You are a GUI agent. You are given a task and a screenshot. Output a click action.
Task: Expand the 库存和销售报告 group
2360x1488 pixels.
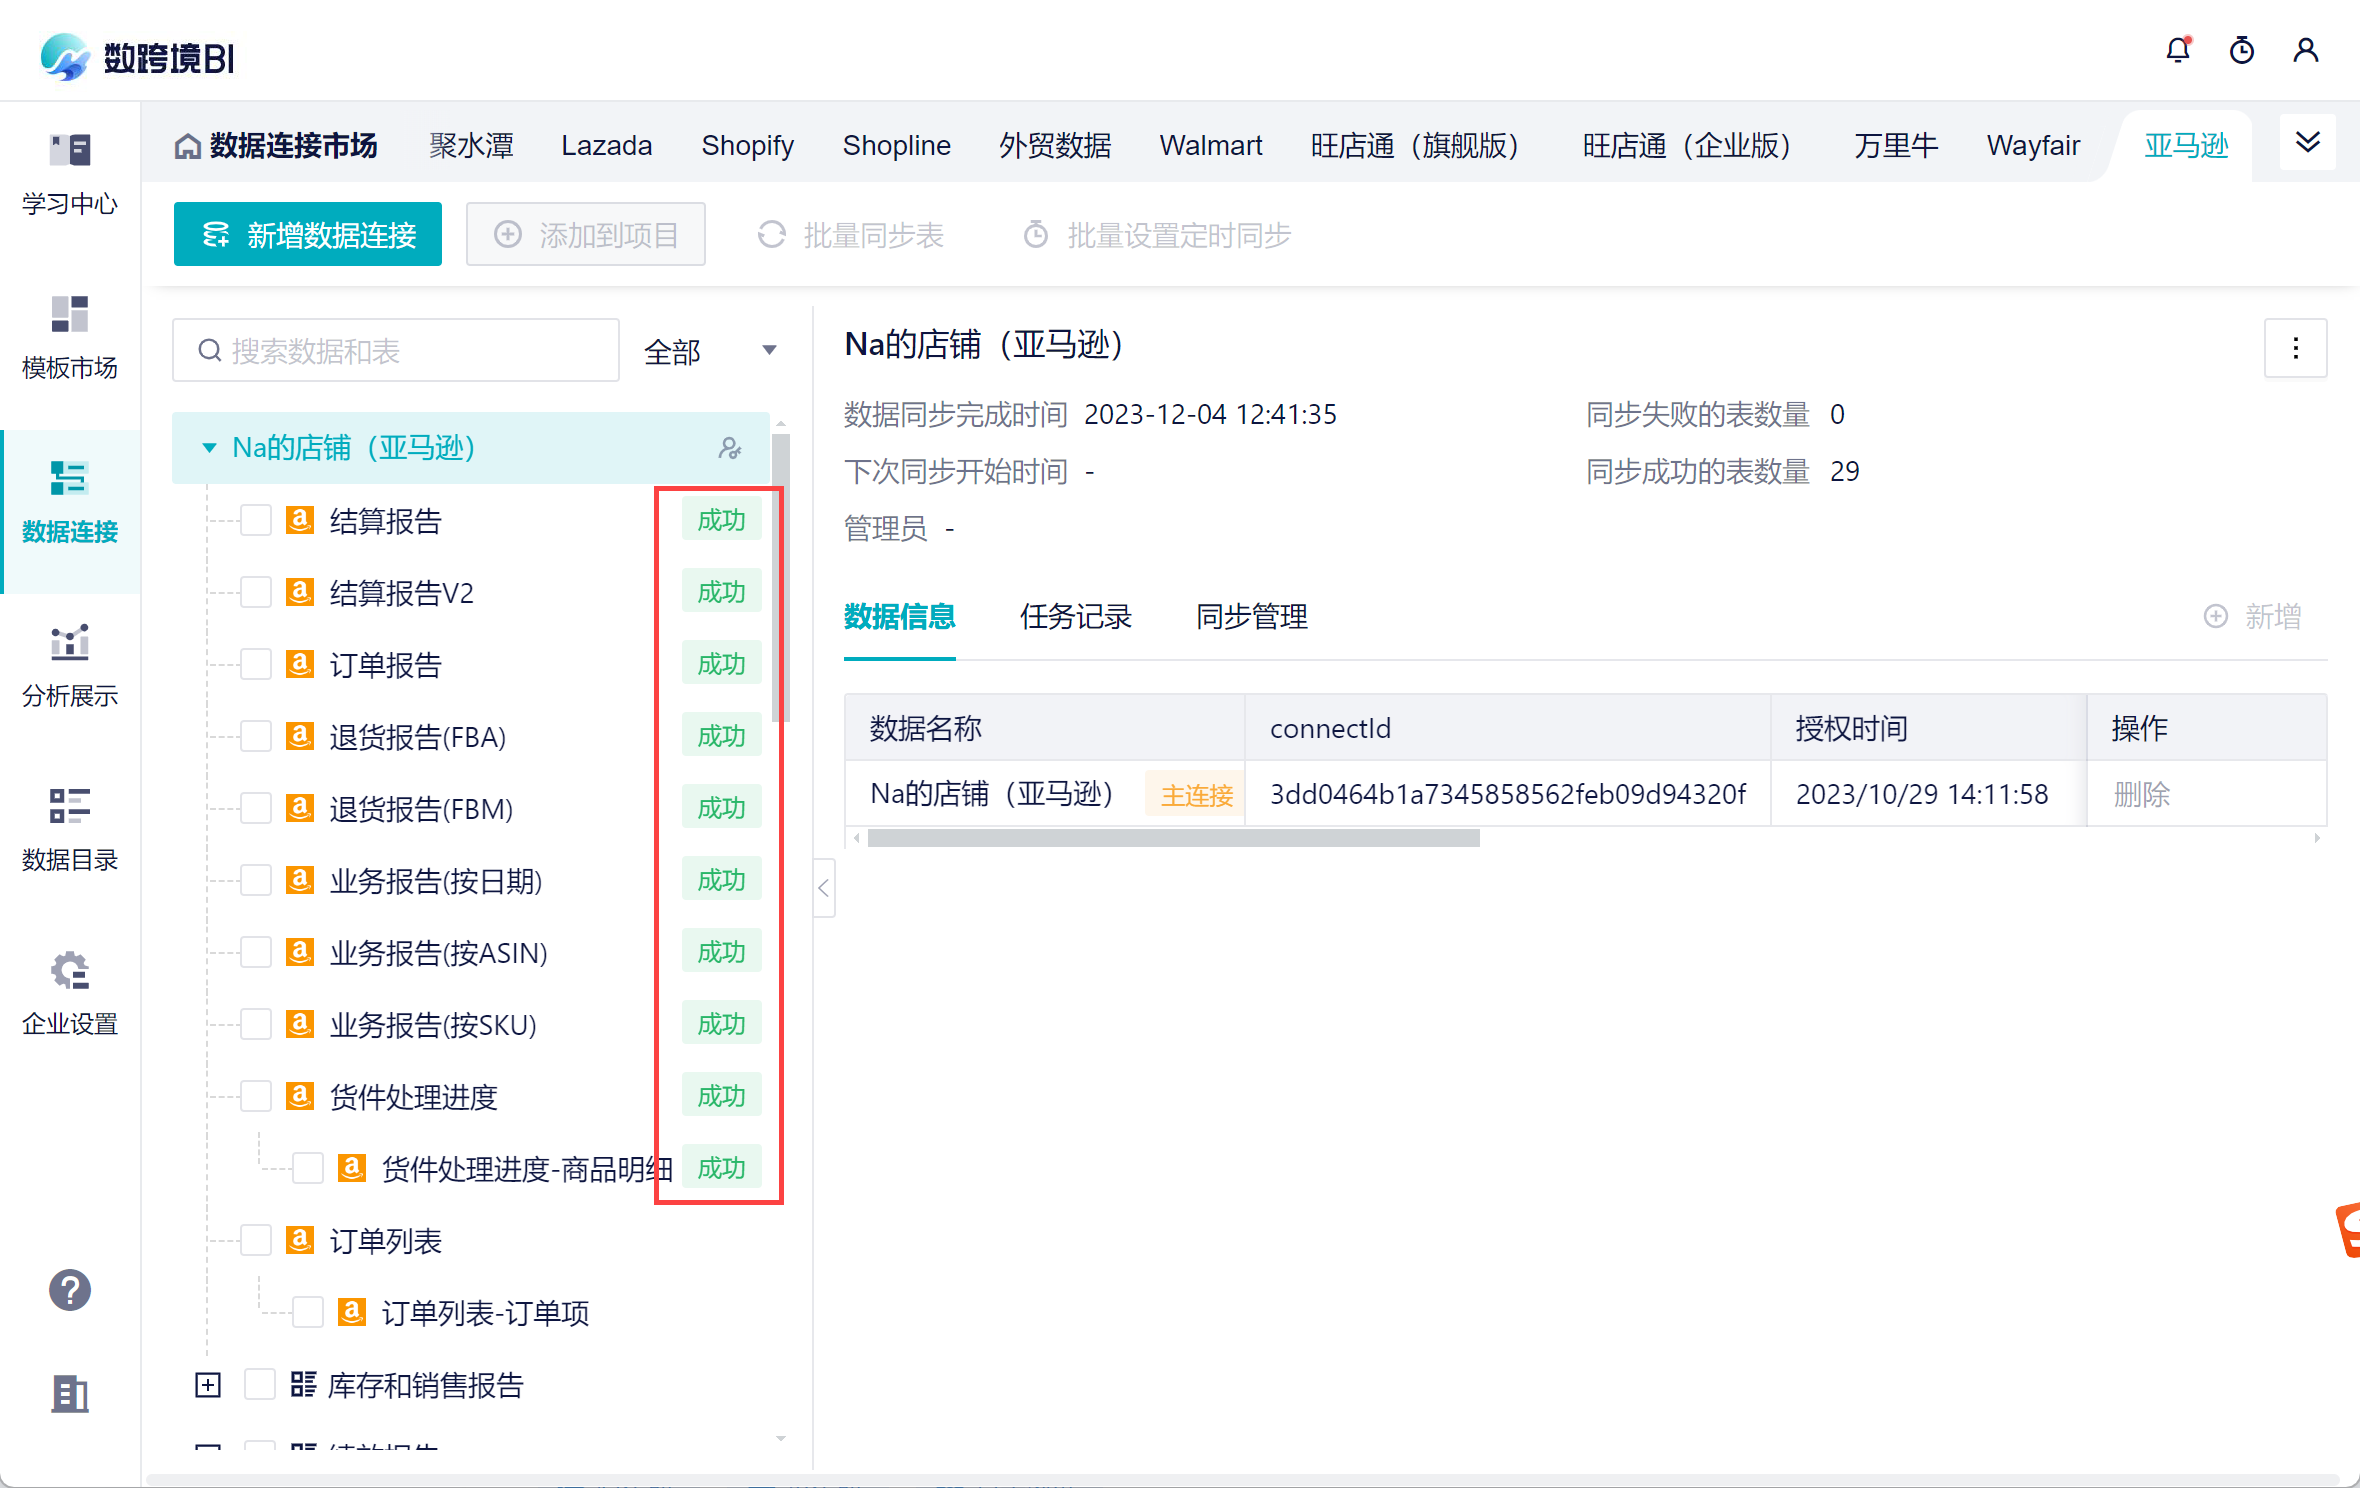tap(208, 1385)
